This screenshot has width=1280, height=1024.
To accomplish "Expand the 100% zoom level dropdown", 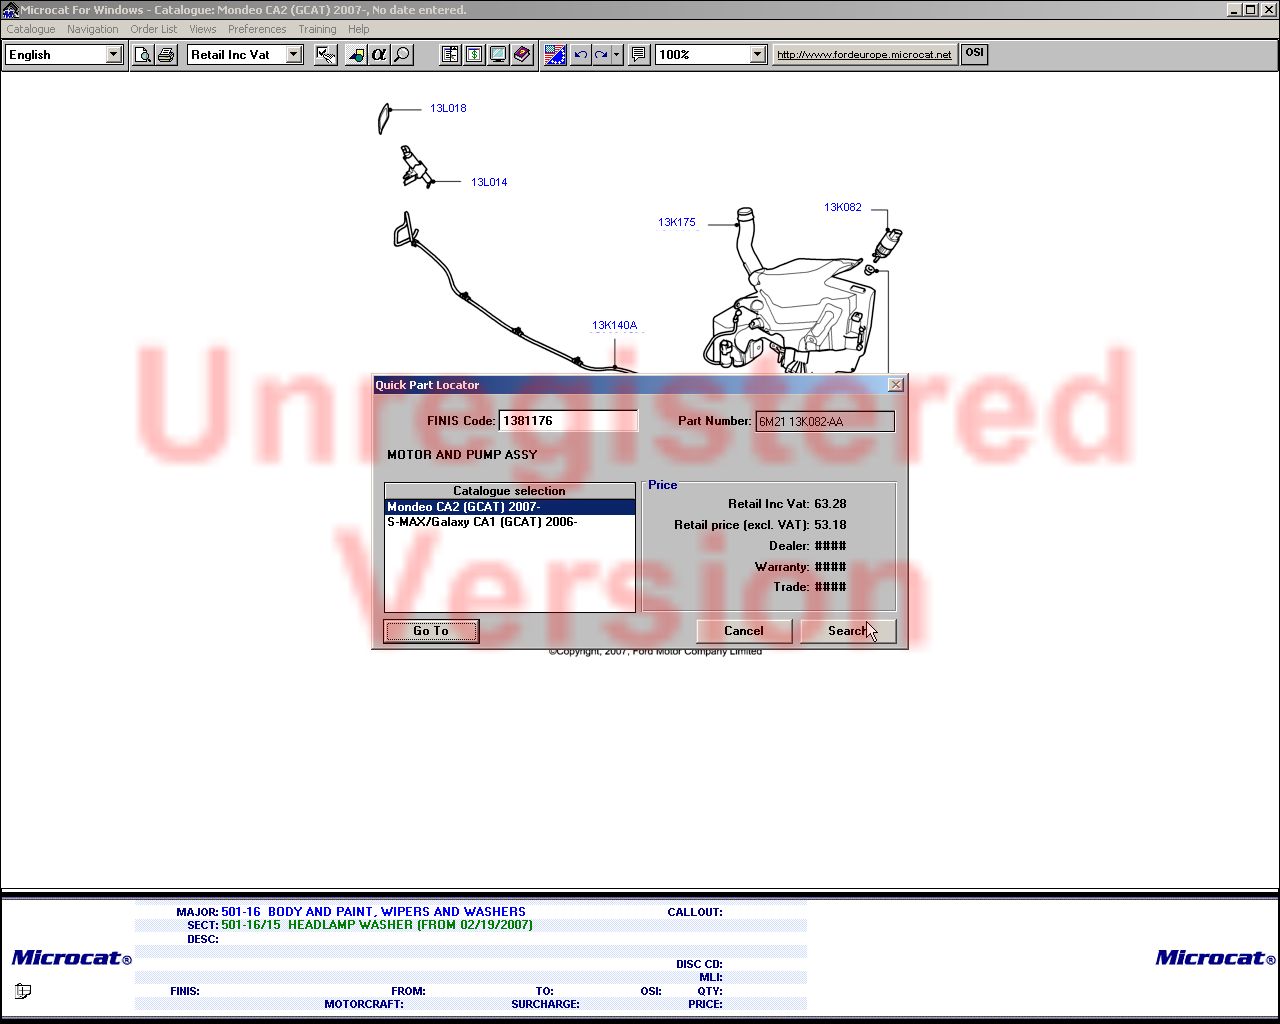I will (757, 55).
